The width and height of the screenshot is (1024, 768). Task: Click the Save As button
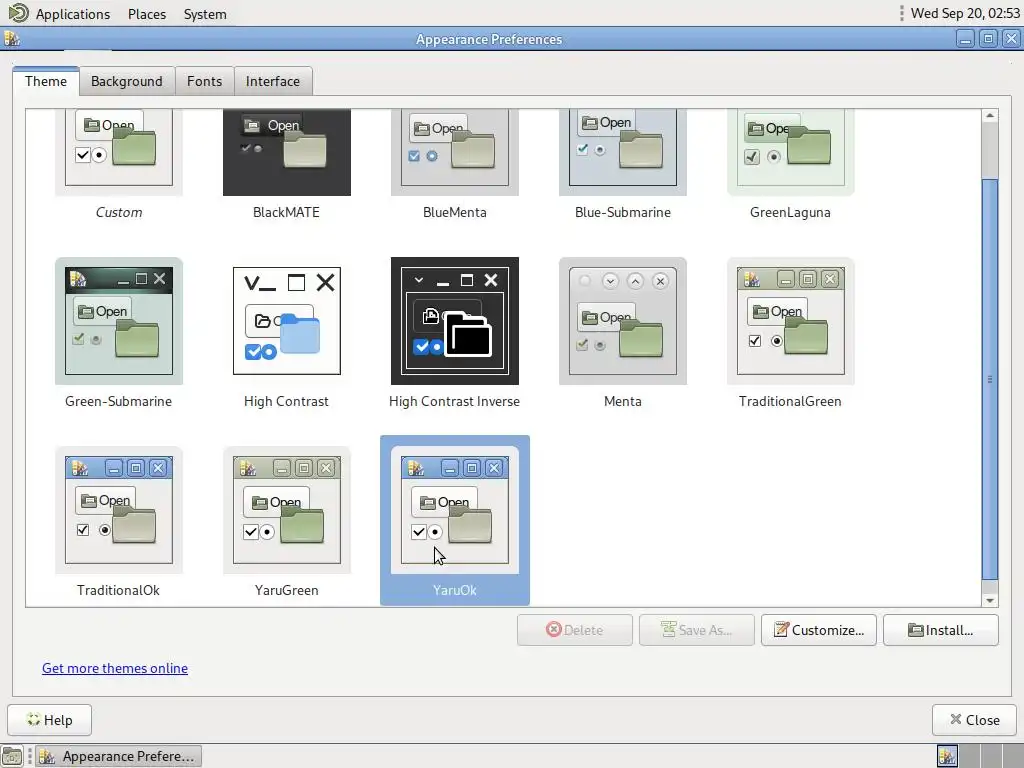pos(697,630)
